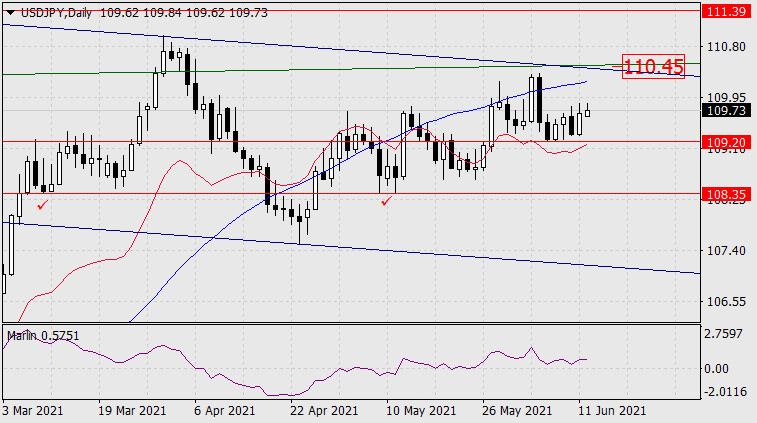Click the 0.00 oscillator scale value

(716, 369)
